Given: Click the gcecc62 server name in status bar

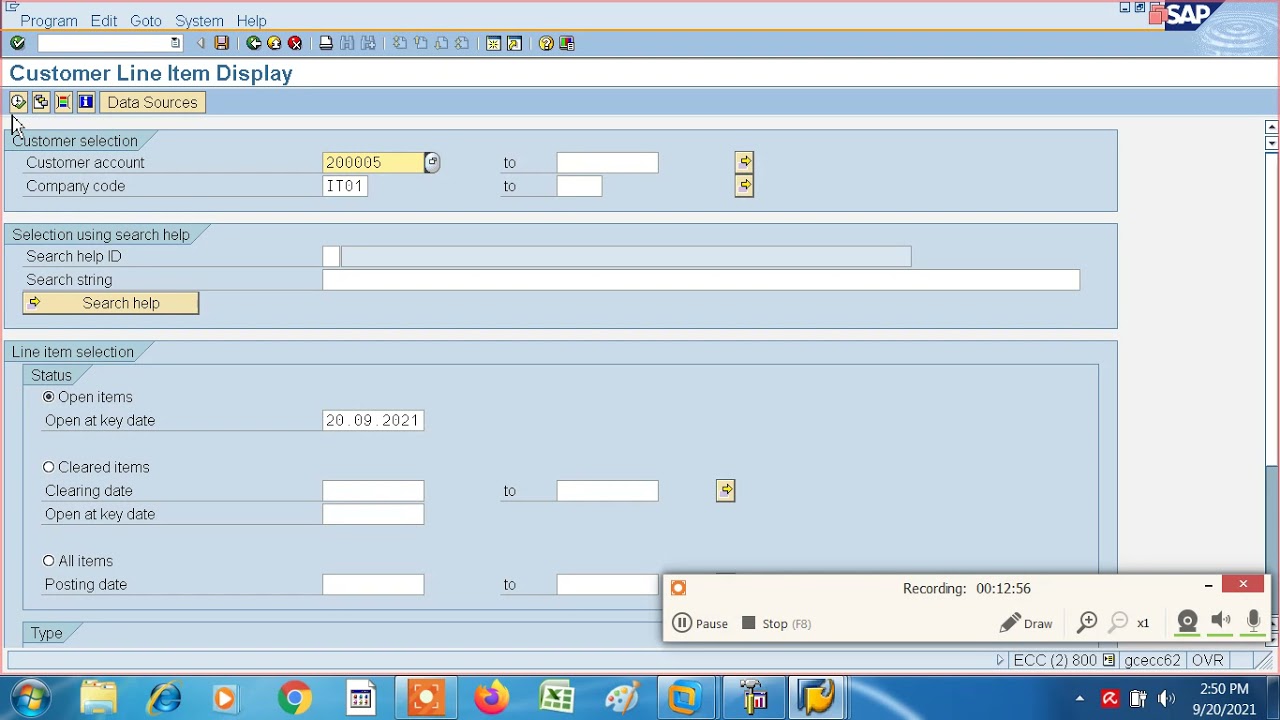Looking at the screenshot, I should click(x=1152, y=660).
